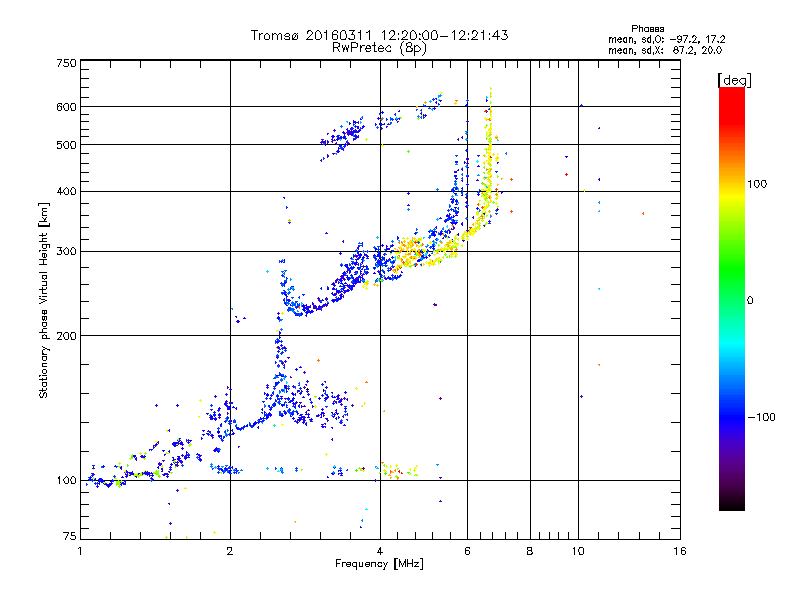This screenshot has height=600, width=800.
Task: Click the frequency axis tick label '16'
Action: click(x=680, y=551)
